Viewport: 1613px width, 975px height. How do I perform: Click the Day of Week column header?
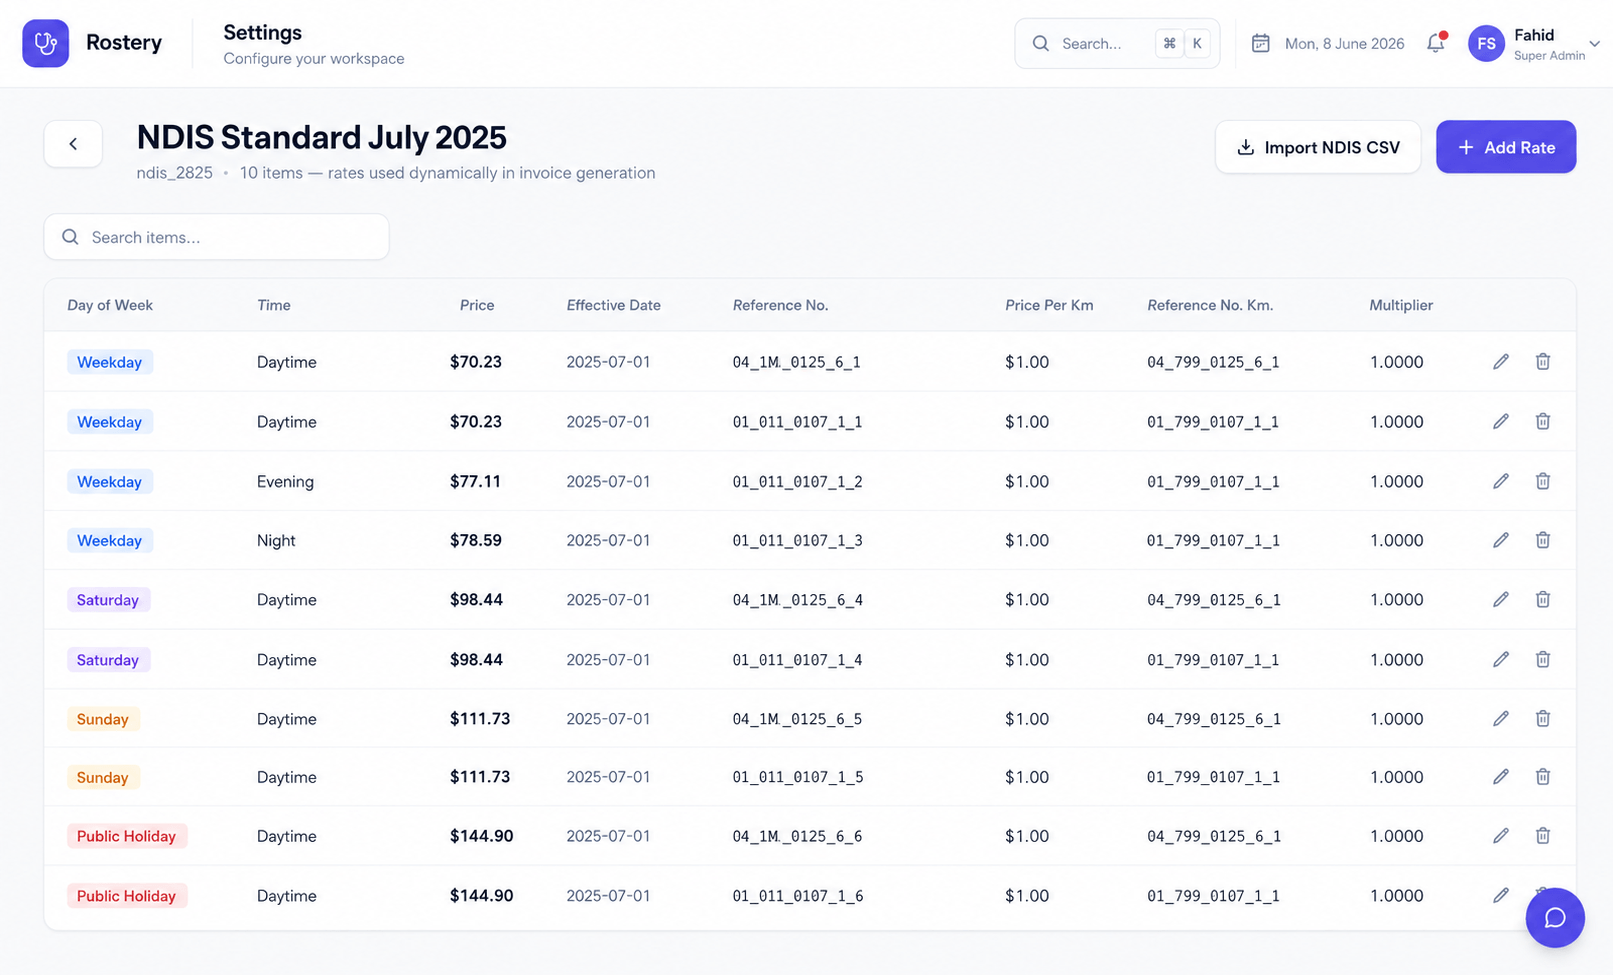(x=110, y=305)
